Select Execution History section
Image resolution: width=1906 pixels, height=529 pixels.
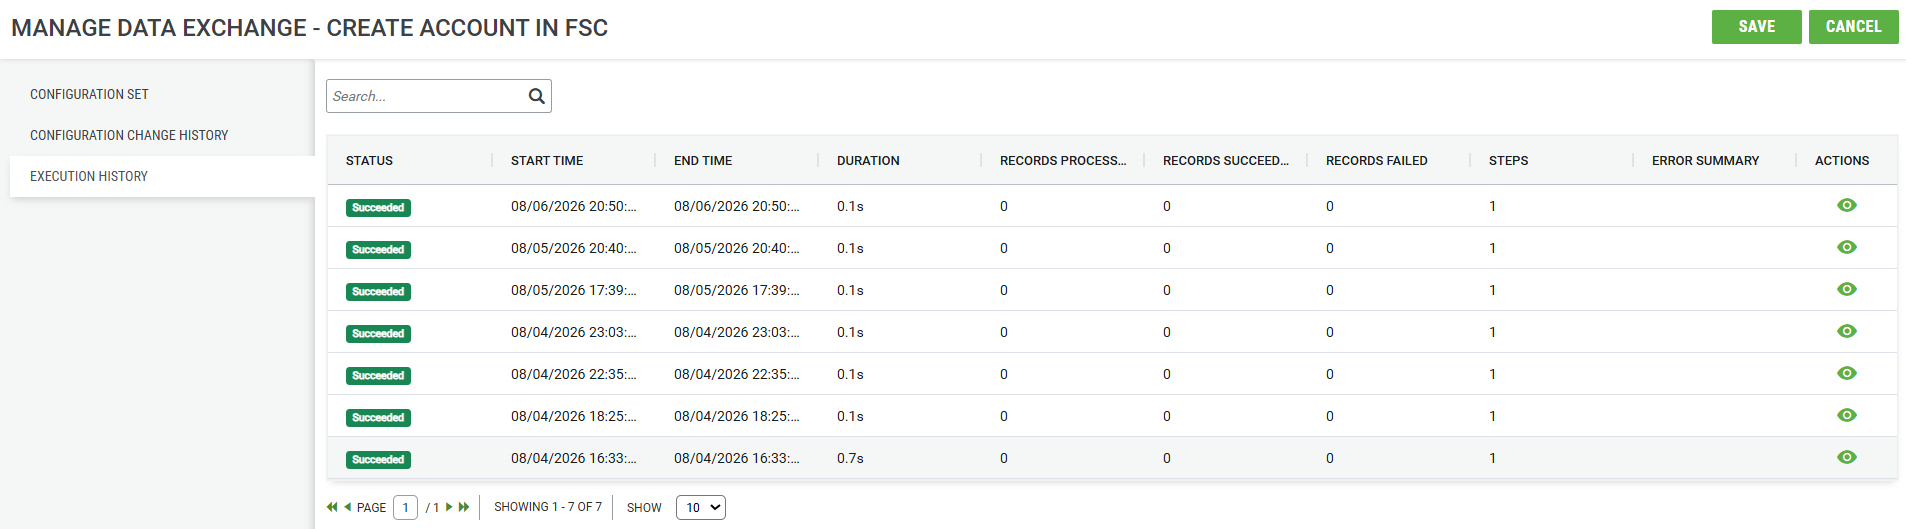pyautogui.click(x=162, y=176)
